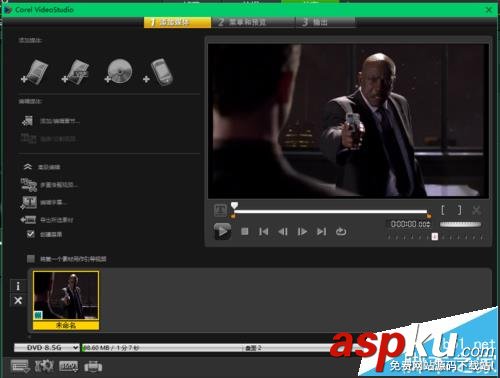500x378 pixels.
Task: Open add/edit chapter option
Action: (50, 121)
